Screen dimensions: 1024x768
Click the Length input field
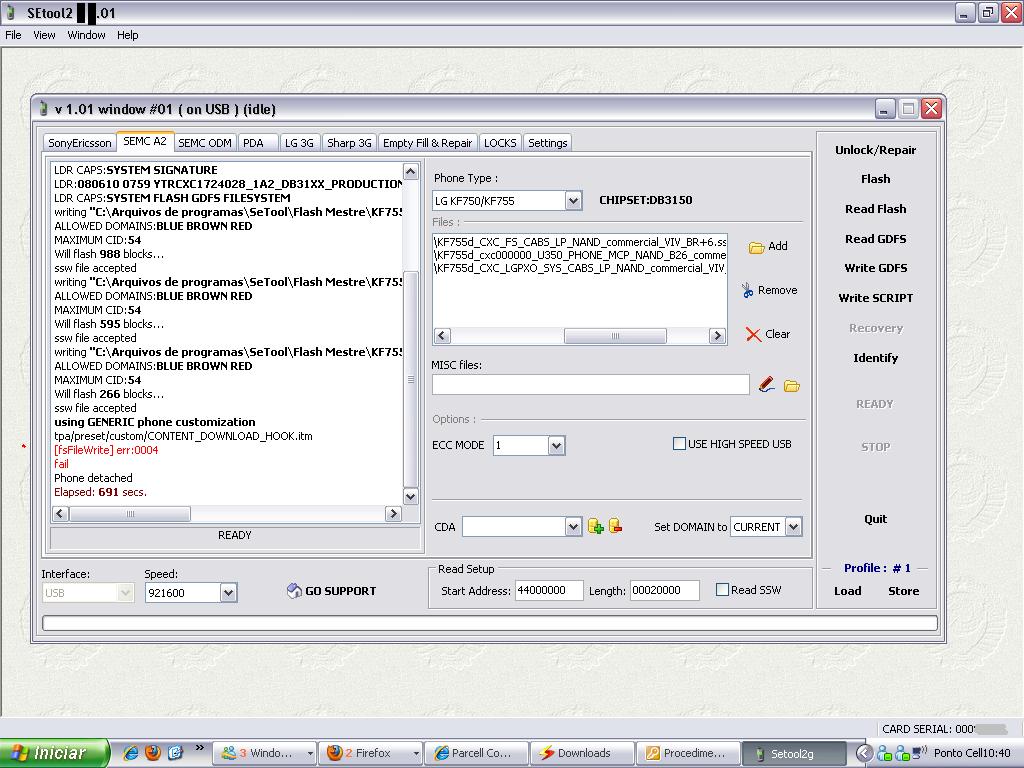(x=664, y=590)
